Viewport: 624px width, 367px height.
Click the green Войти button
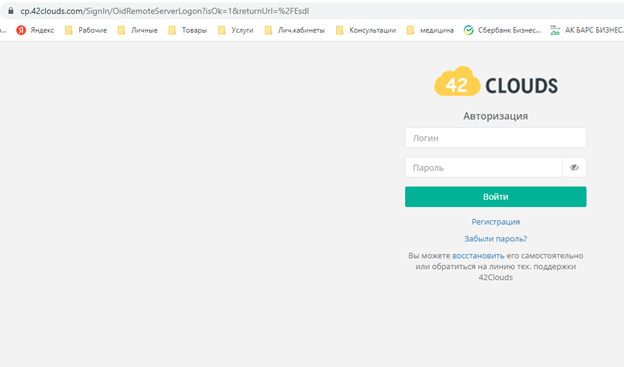[496, 197]
